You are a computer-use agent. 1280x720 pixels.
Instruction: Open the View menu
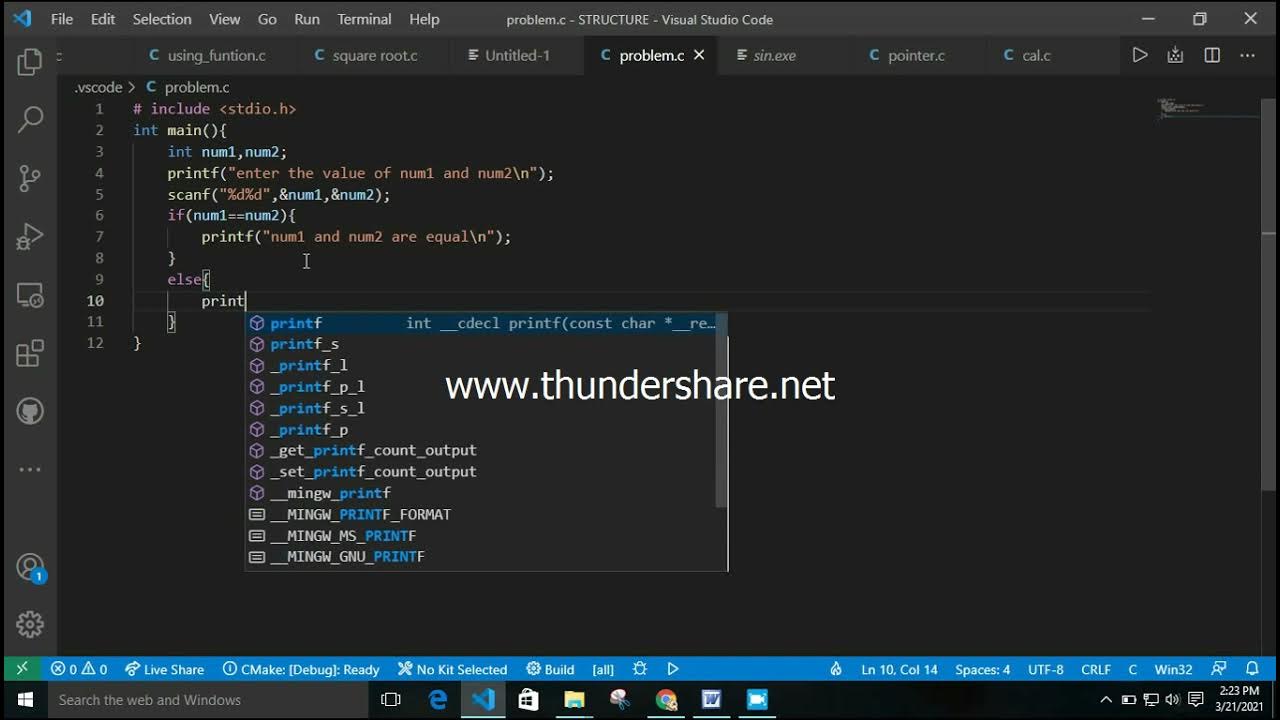click(225, 19)
